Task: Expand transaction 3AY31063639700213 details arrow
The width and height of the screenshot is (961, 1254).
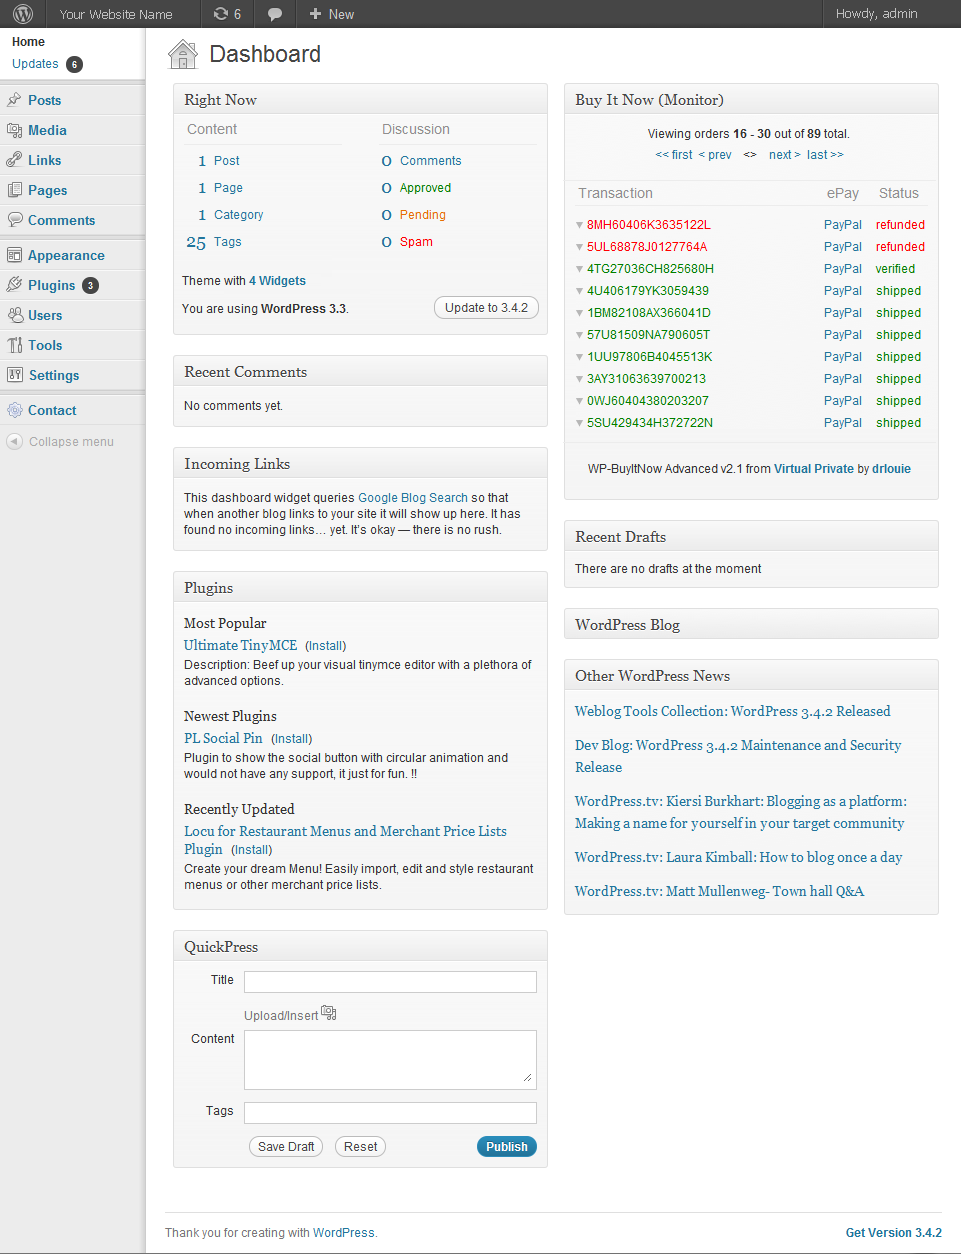Action: click(580, 379)
